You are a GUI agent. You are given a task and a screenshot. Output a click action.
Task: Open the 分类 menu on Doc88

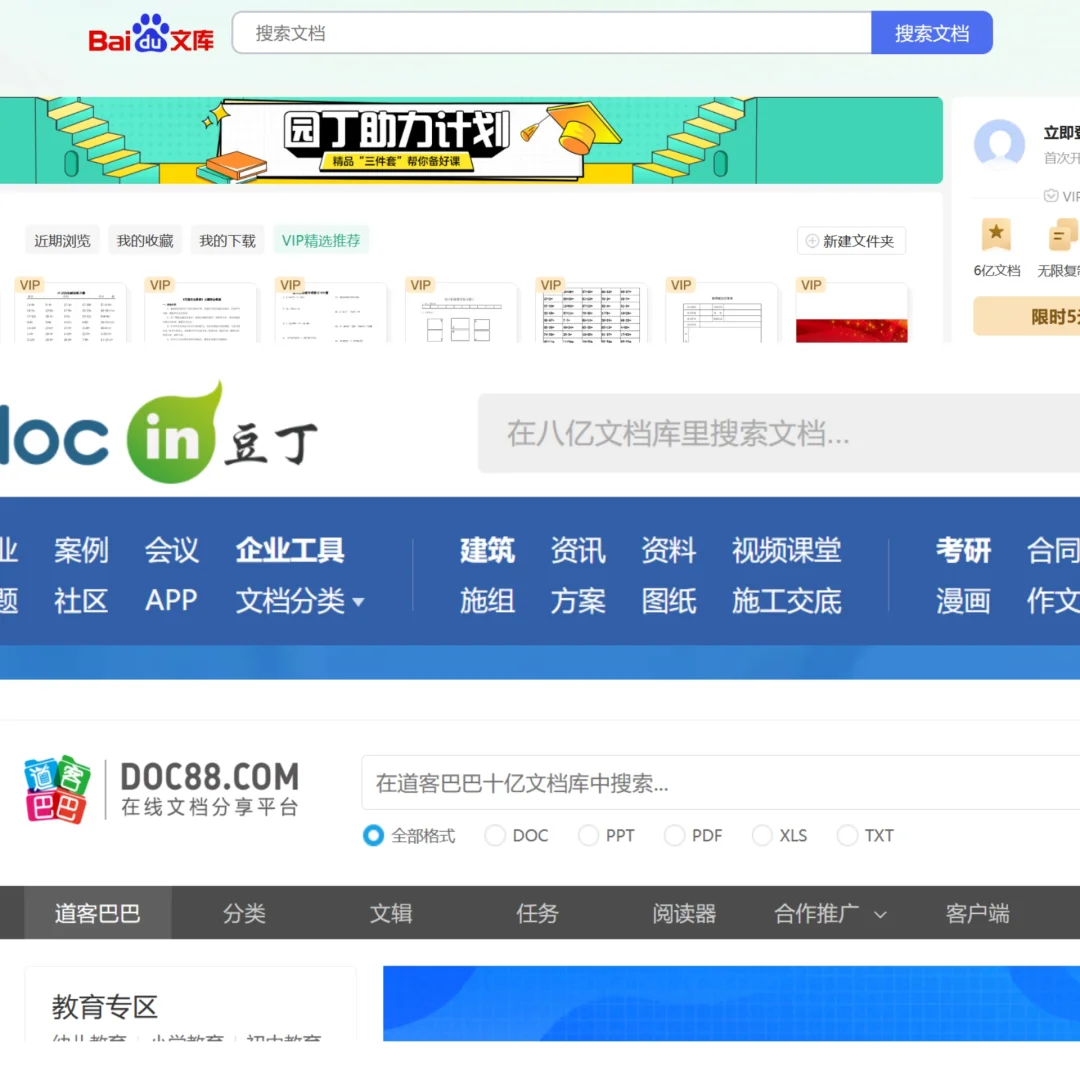(x=244, y=912)
